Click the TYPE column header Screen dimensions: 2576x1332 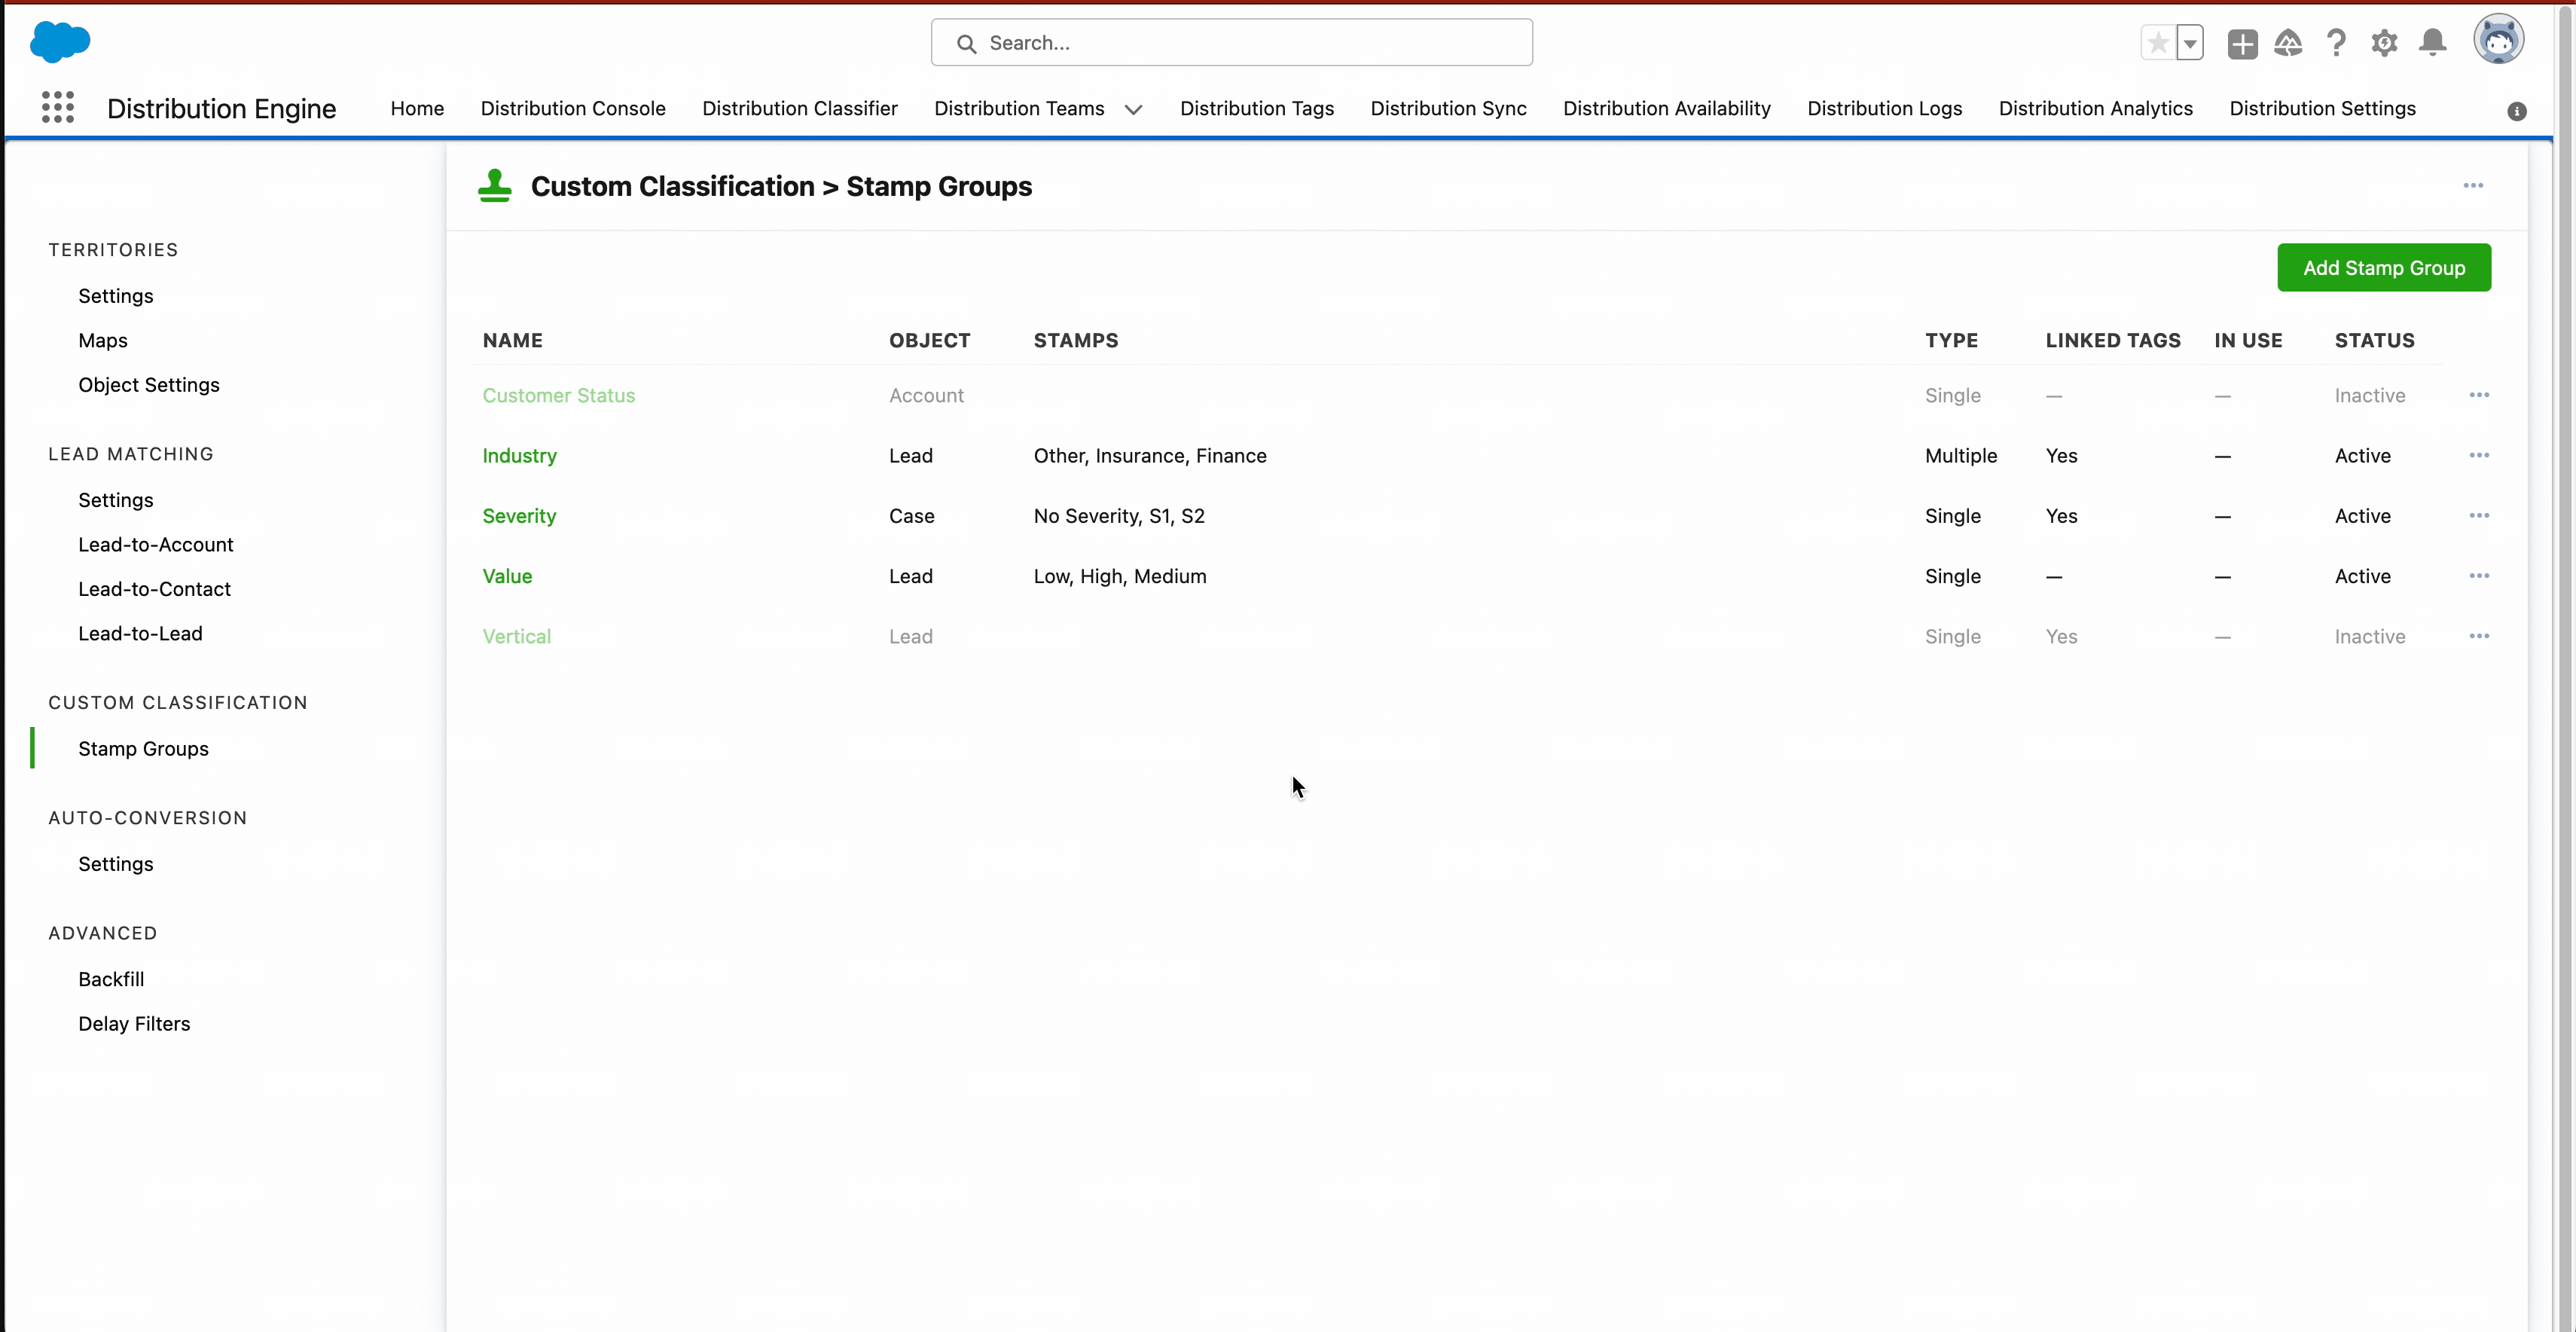click(x=1951, y=340)
